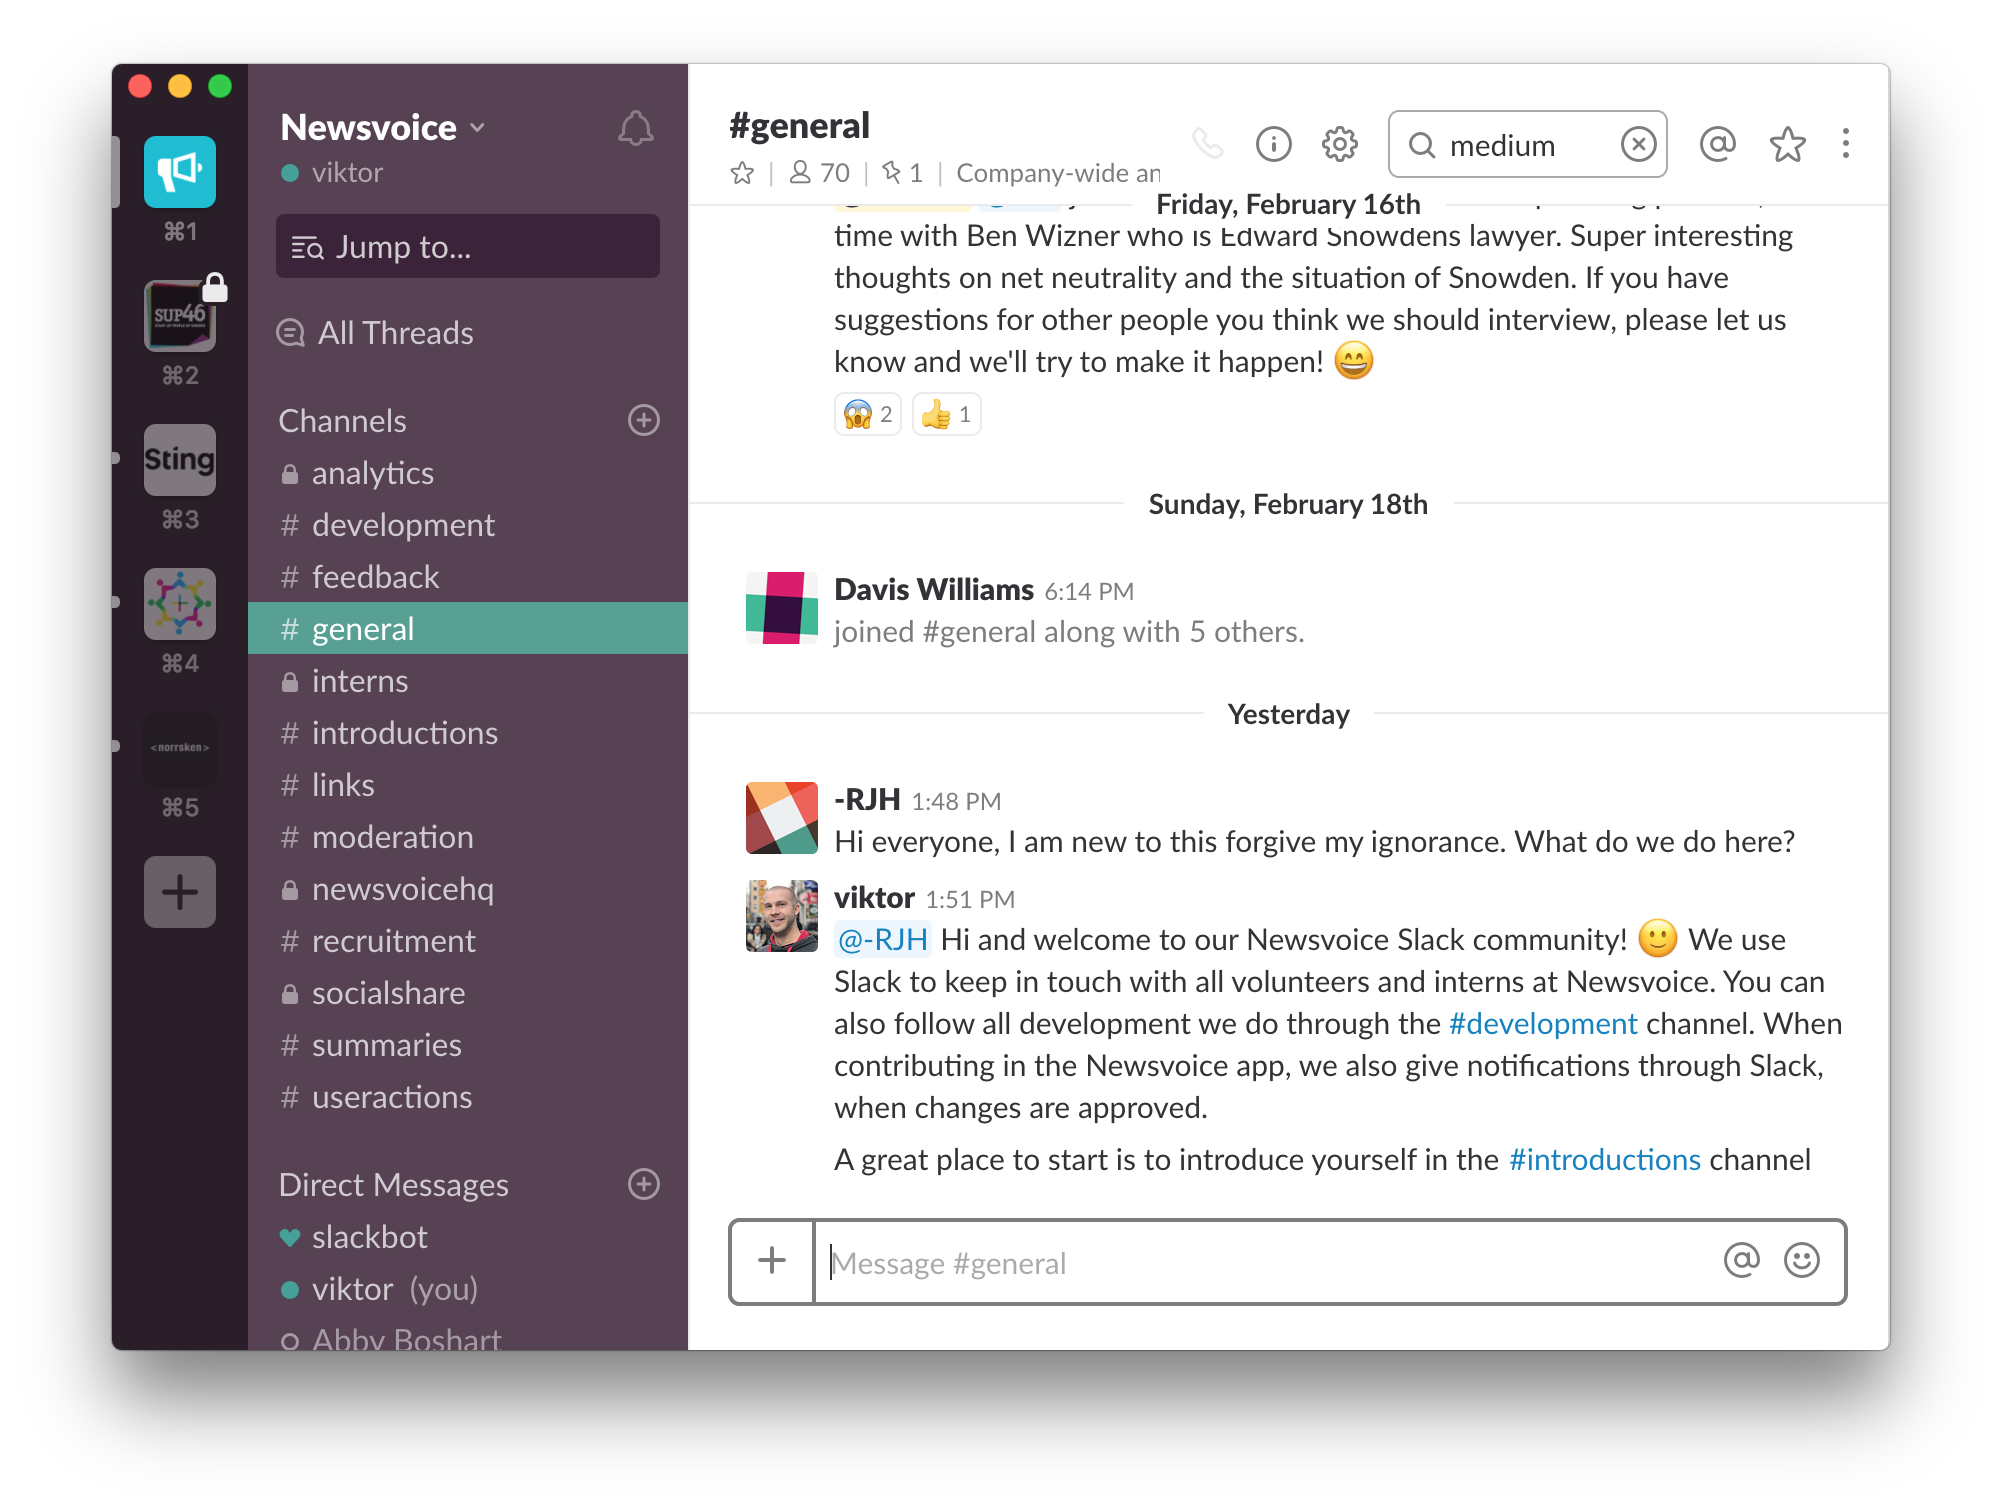Image resolution: width=2002 pixels, height=1510 pixels.
Task: Start a call with phone icon
Action: [x=1208, y=144]
